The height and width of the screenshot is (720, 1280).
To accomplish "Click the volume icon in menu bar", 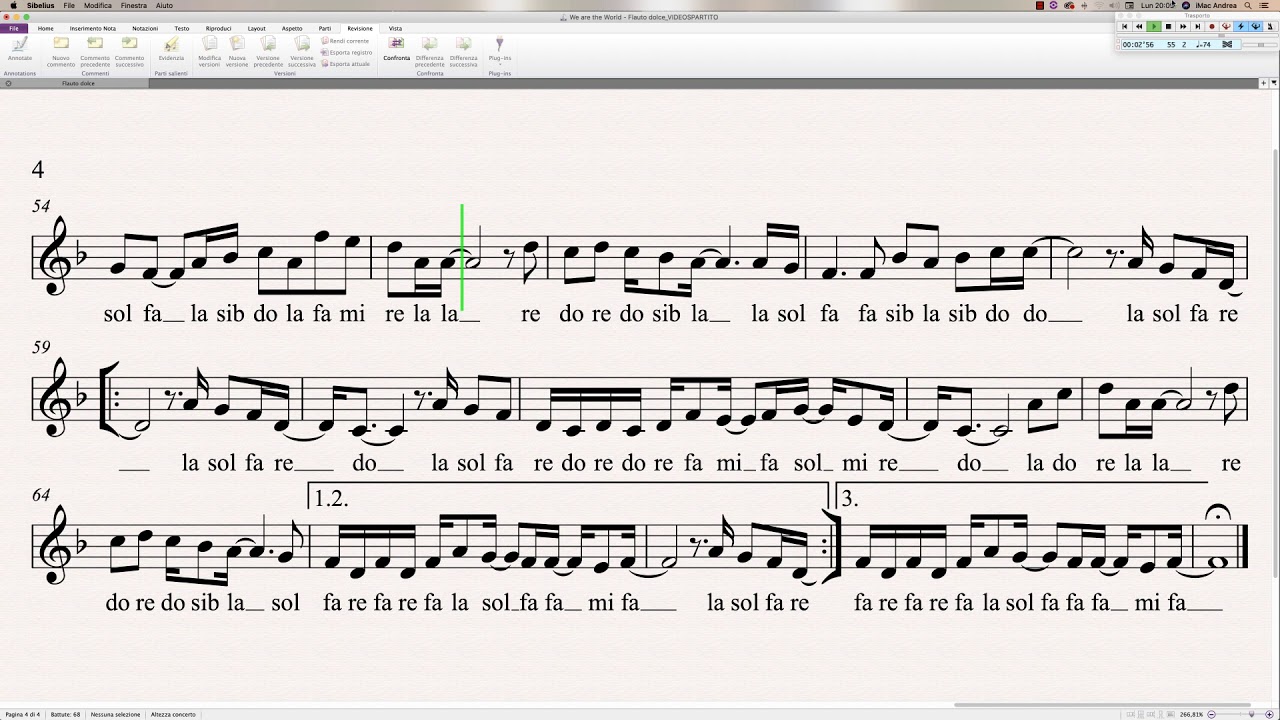I will coord(1113,5).
